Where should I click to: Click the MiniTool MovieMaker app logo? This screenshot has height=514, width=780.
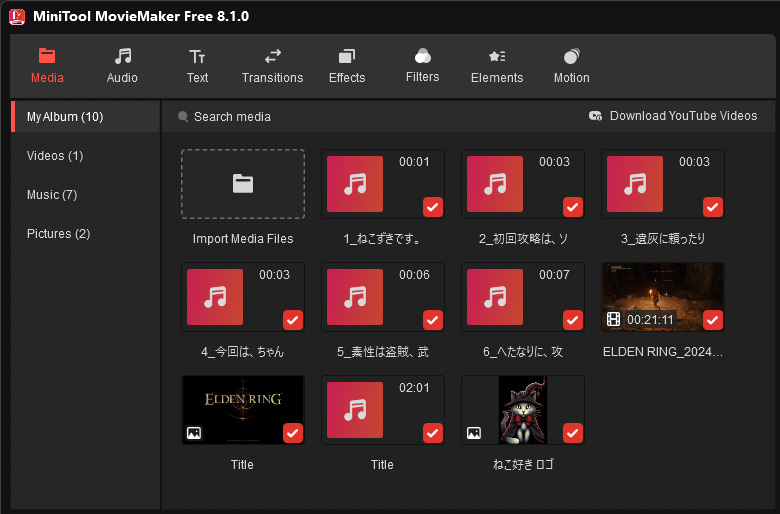(17, 16)
